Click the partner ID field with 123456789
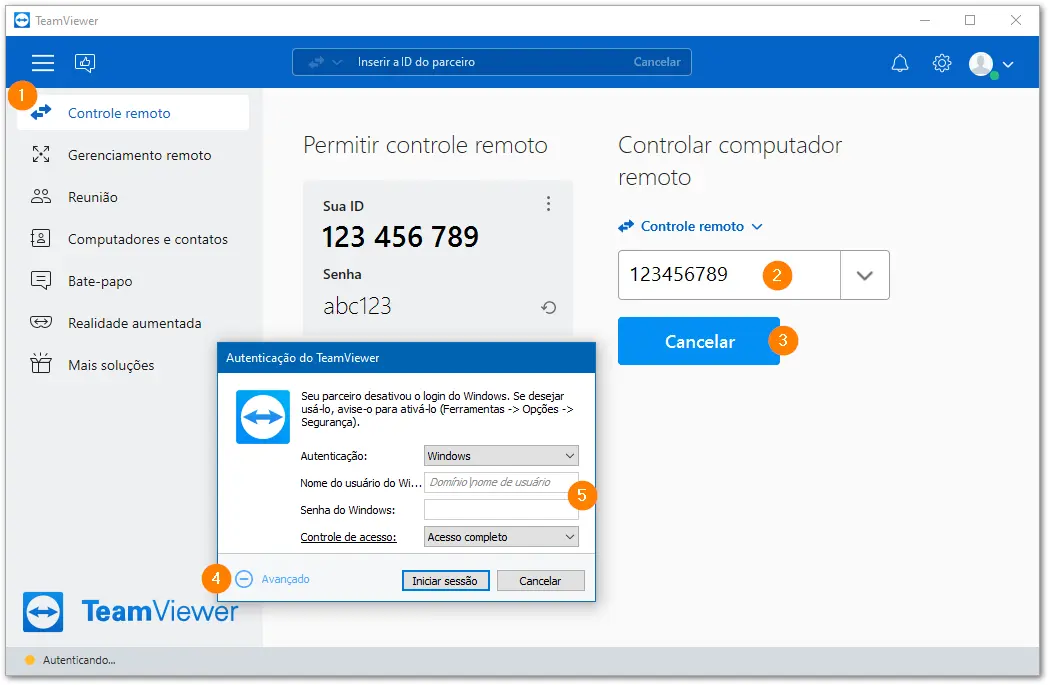The width and height of the screenshot is (1049, 685). 729,275
